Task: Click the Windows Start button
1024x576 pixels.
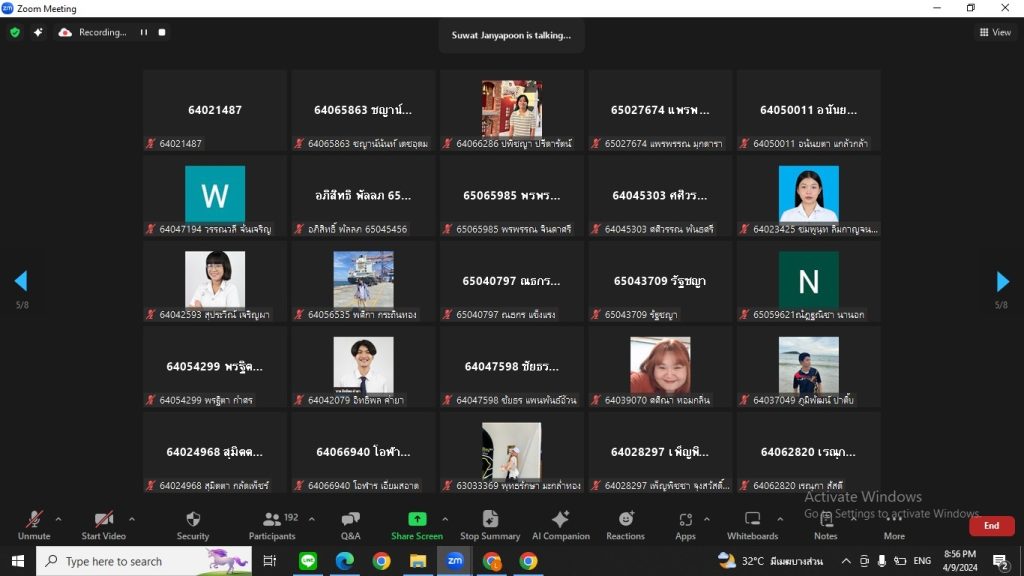Action: coord(18,561)
